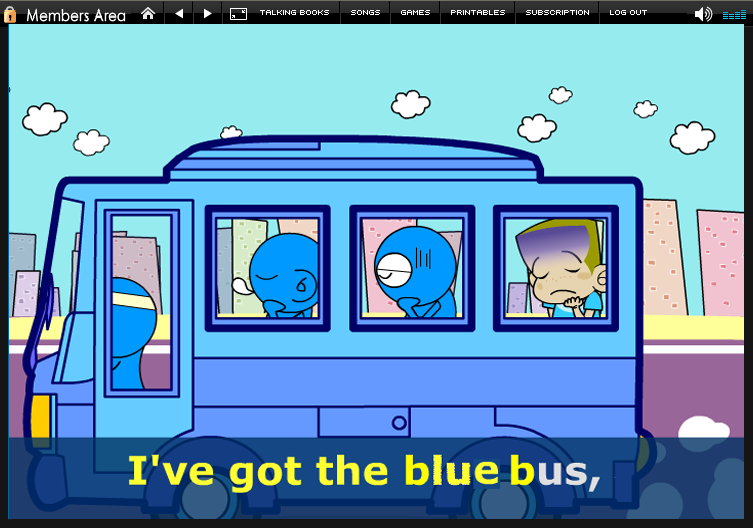Go to next page with right arrow
This screenshot has width=753, height=528.
(x=207, y=13)
